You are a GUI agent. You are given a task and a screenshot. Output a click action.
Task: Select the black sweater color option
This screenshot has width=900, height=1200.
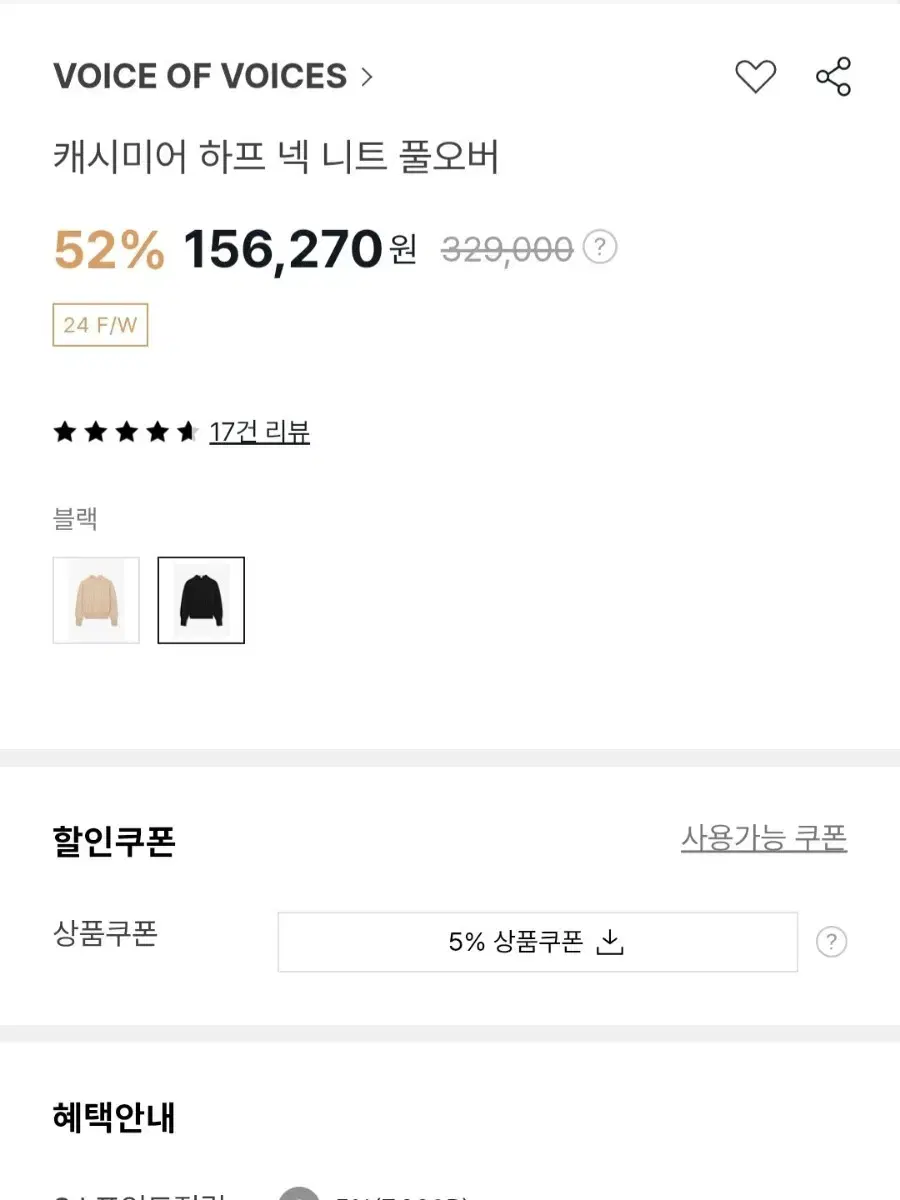point(201,600)
